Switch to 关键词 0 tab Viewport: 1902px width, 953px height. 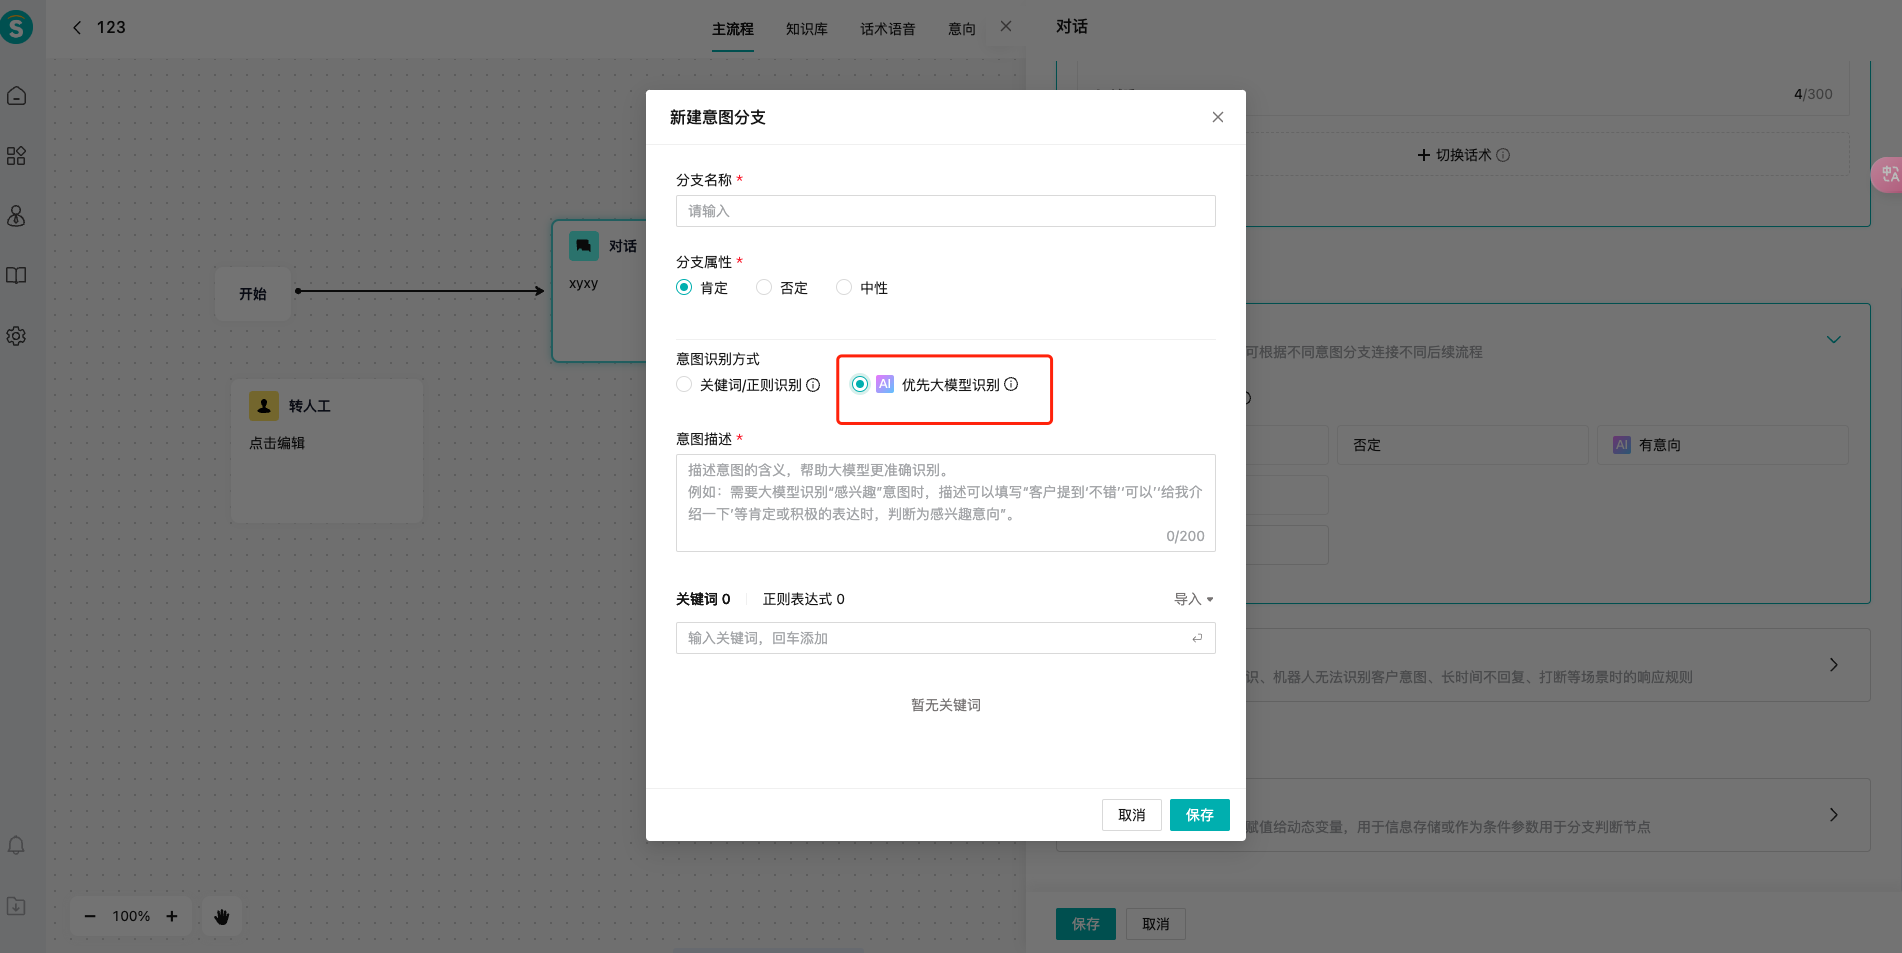pos(703,599)
